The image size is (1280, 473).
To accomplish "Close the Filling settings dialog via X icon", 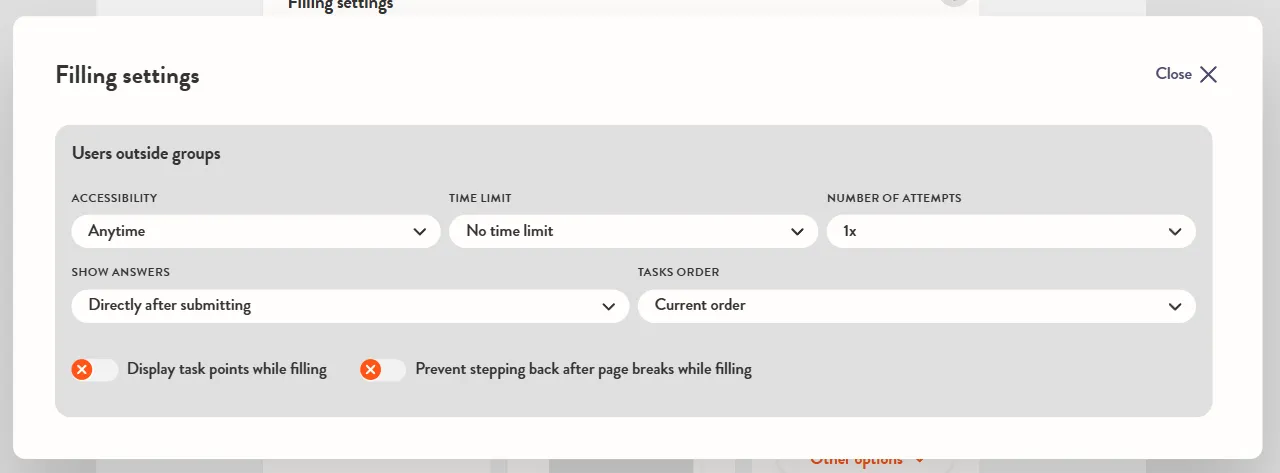I will coord(1208,74).
